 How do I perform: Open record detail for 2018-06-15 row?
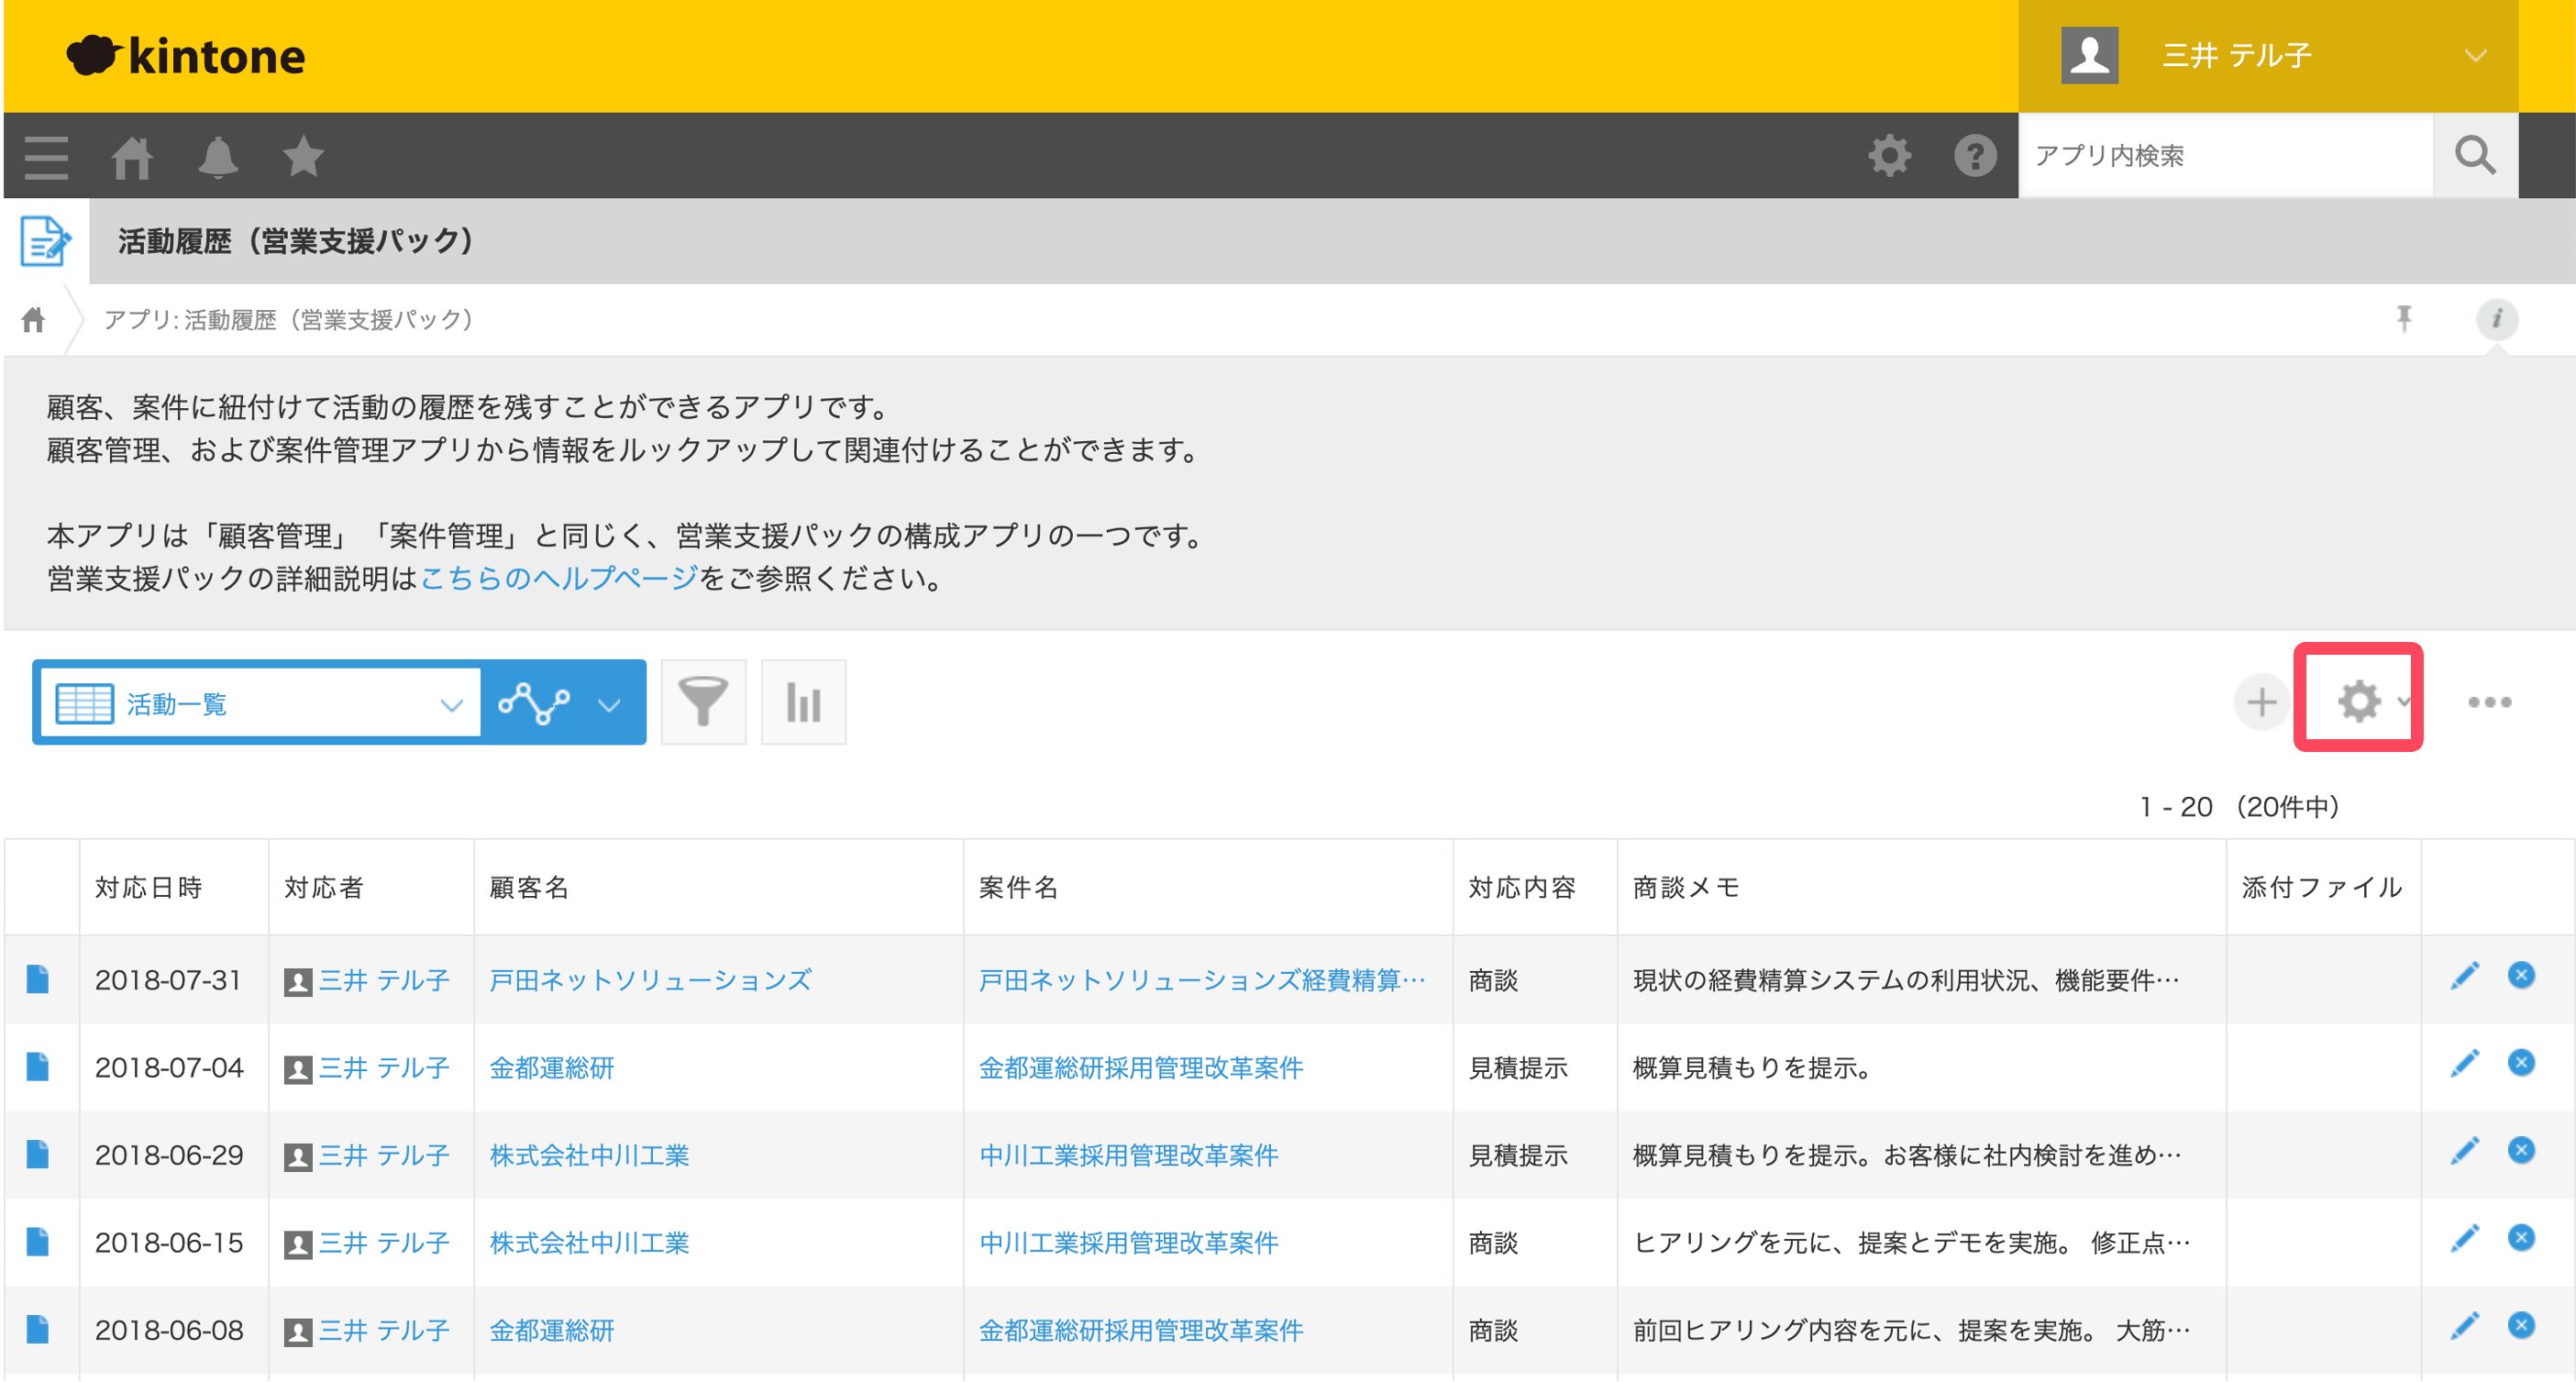pos(38,1242)
